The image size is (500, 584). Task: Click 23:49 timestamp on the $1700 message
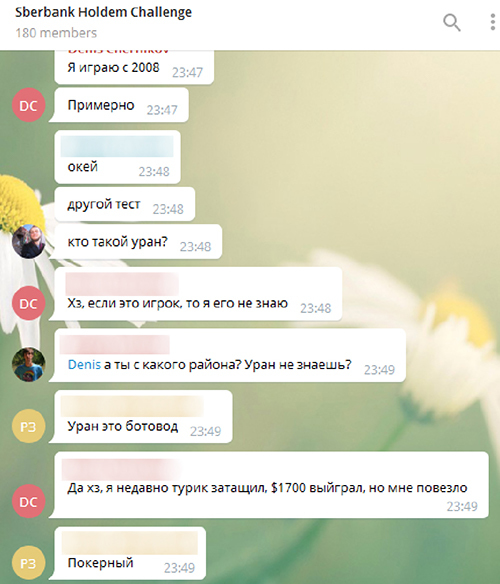[x=462, y=506]
